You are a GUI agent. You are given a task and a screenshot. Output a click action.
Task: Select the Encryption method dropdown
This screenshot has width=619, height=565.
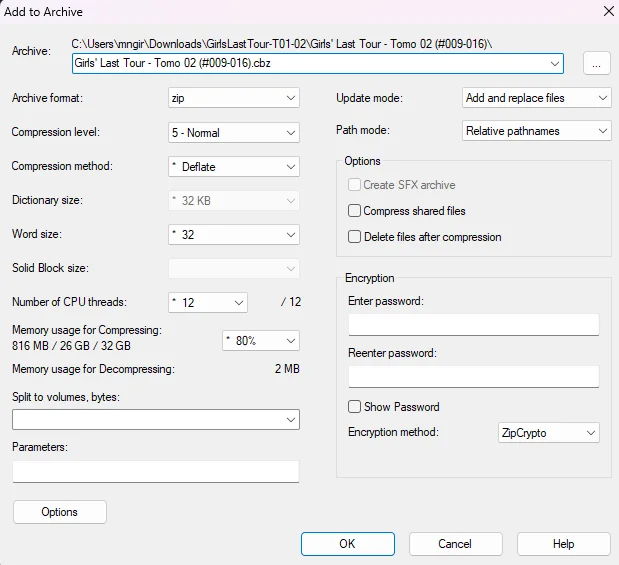(x=548, y=433)
